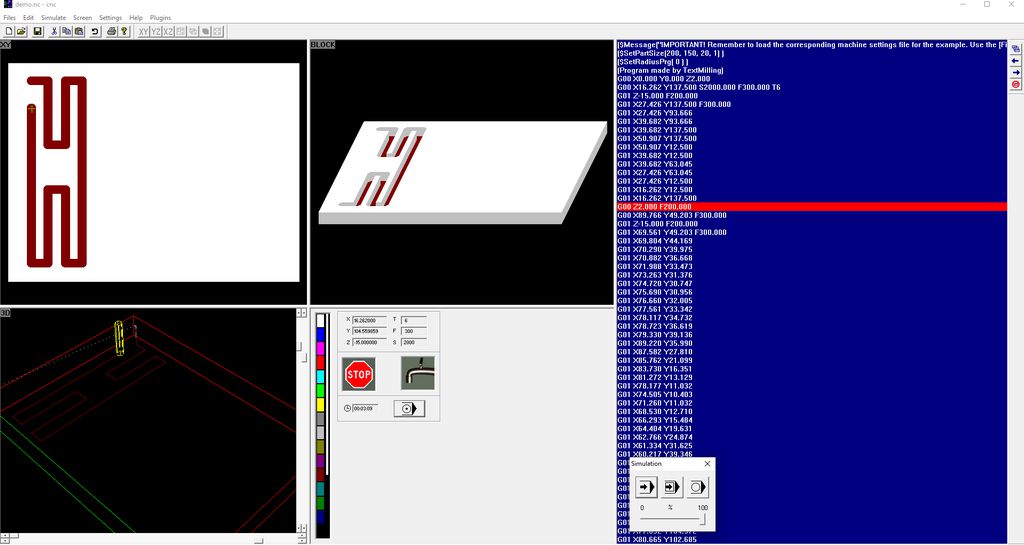Image resolution: width=1024 pixels, height=545 pixels.
Task: Adjust the simulation speed percent slider
Action: (673, 520)
